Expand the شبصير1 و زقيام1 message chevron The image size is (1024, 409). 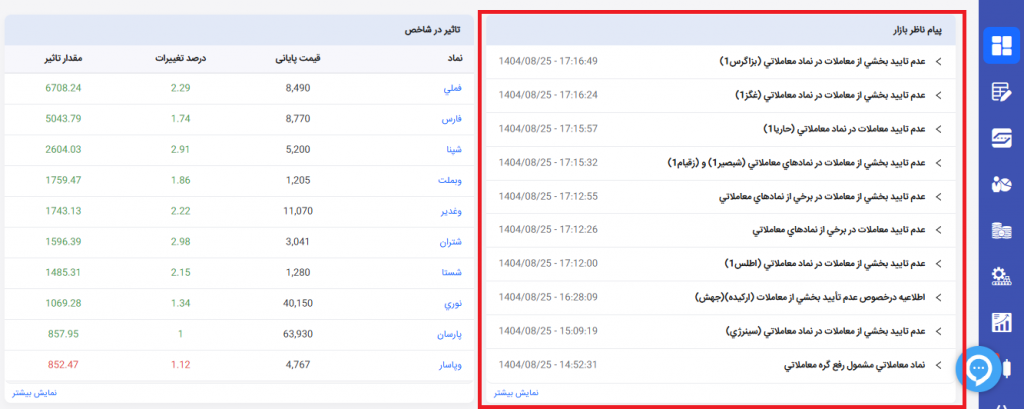point(939,163)
